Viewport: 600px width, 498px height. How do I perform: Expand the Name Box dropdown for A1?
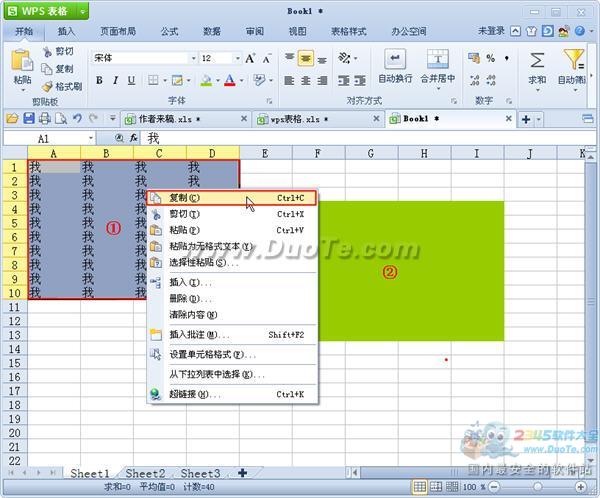pyautogui.click(x=91, y=138)
